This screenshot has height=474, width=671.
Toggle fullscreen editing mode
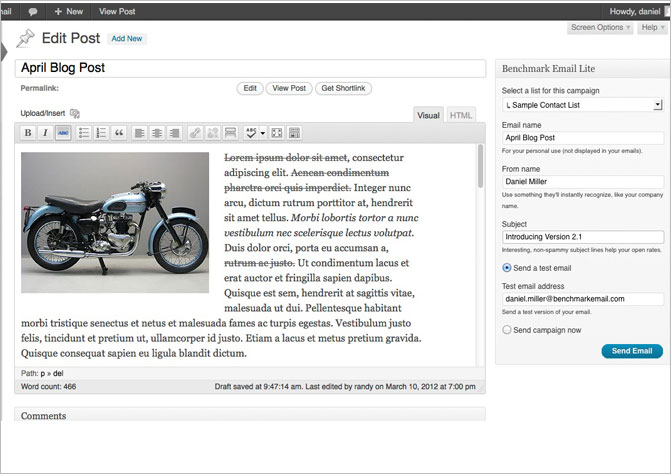(x=277, y=132)
